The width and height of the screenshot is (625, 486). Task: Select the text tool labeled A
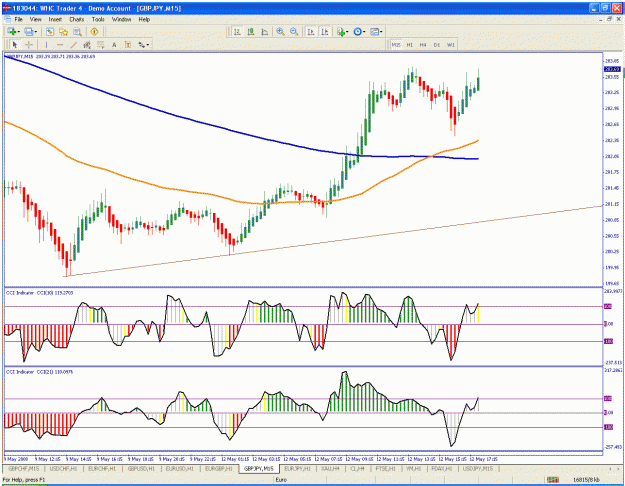pos(114,45)
